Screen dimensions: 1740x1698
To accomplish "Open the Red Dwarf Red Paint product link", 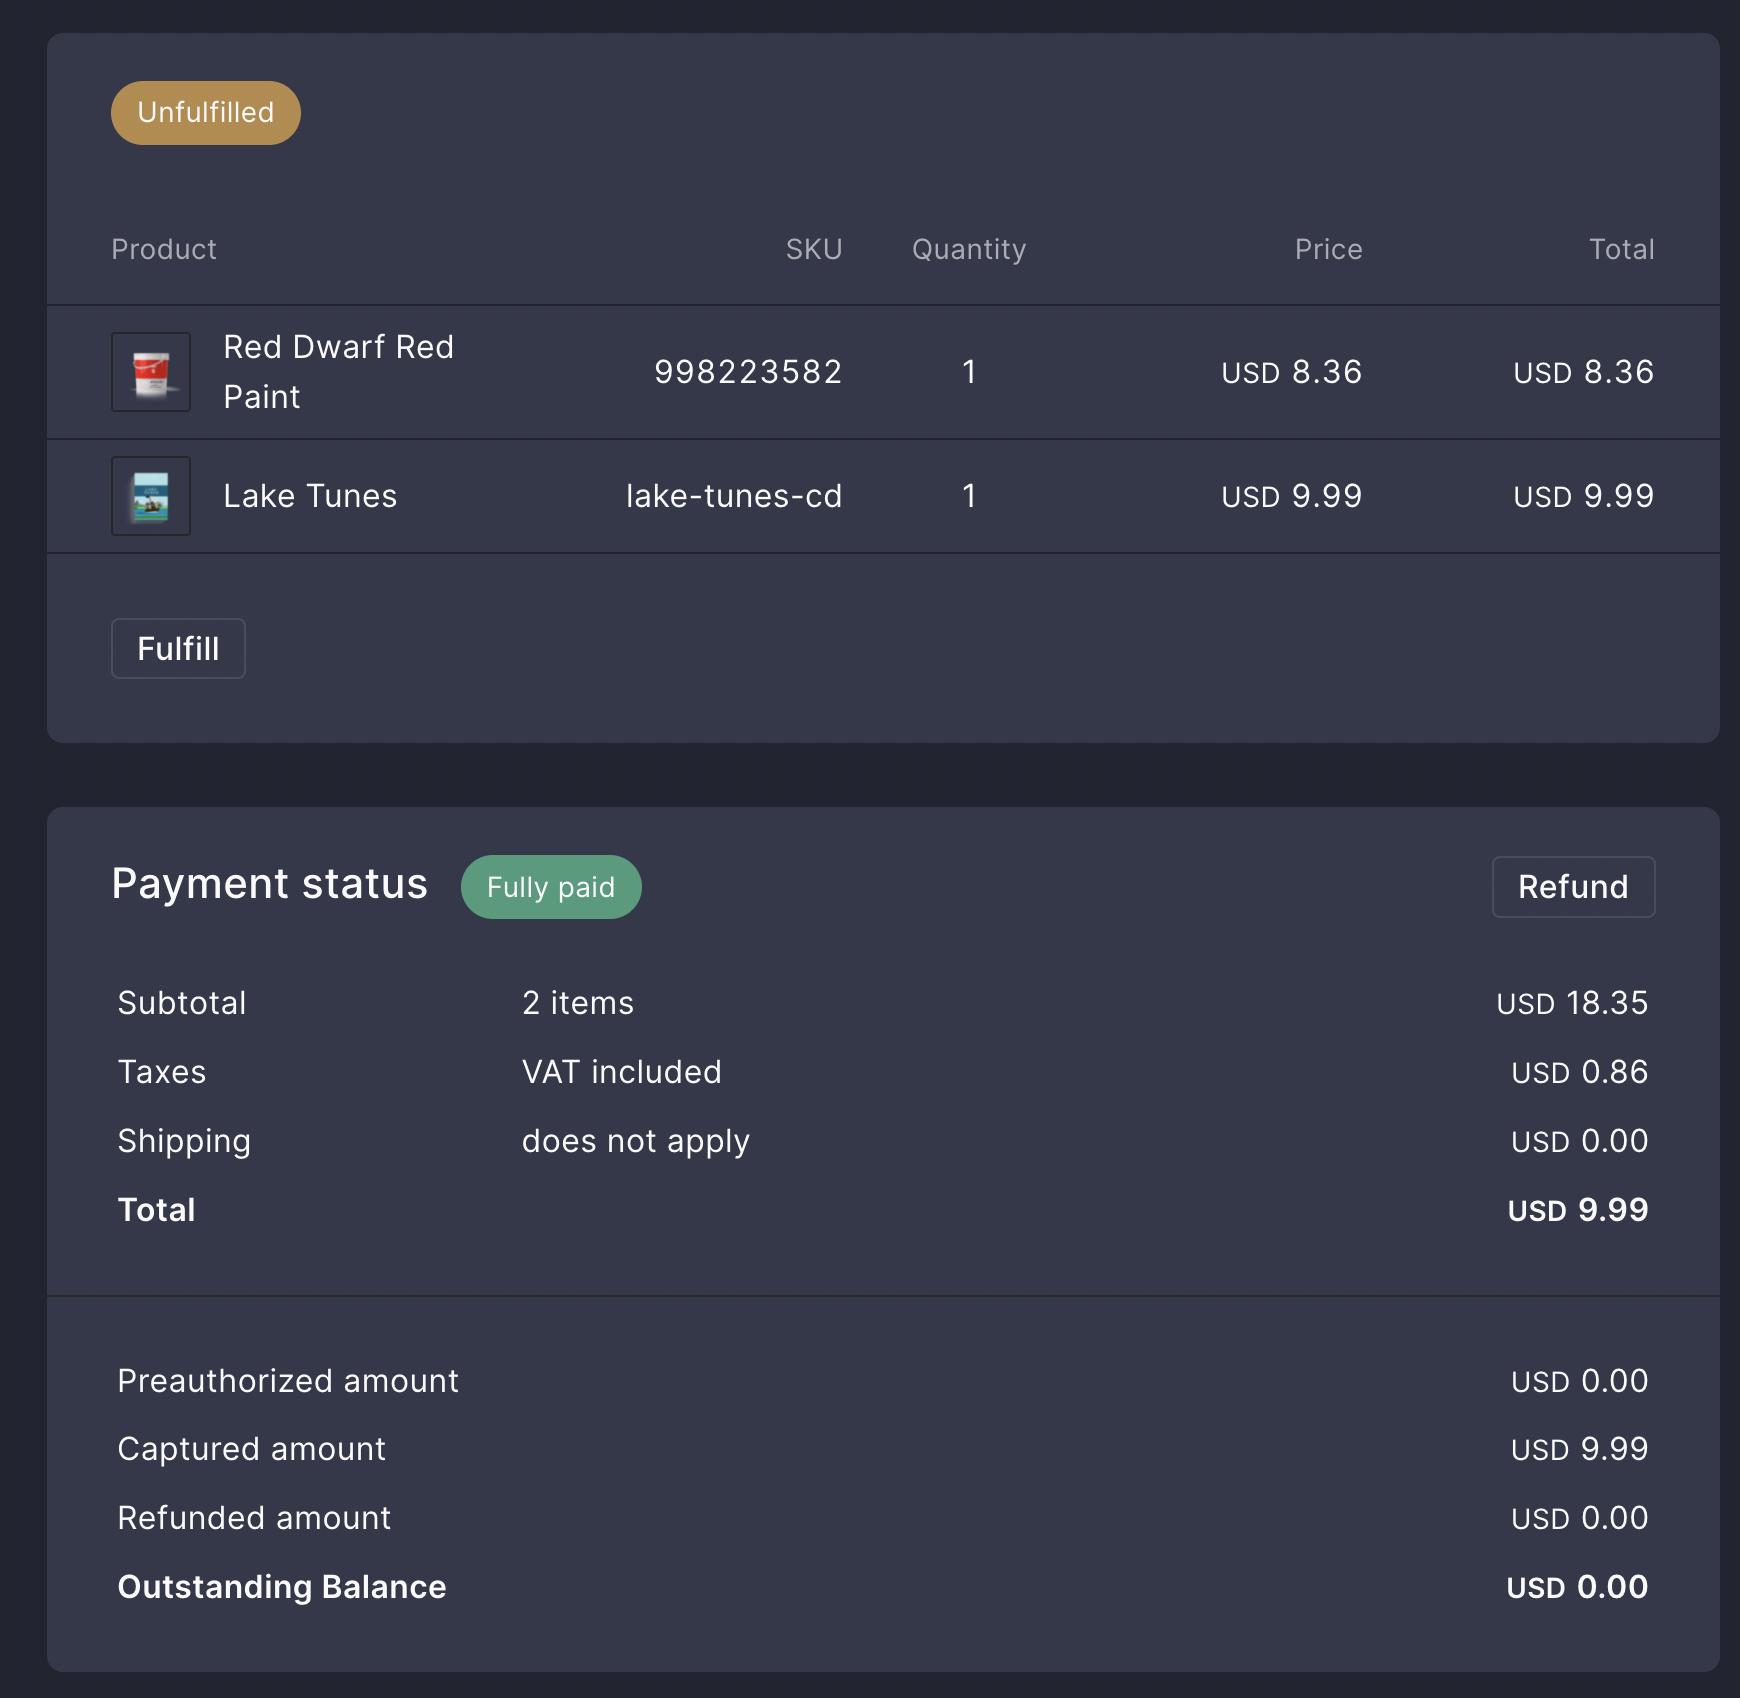I will pos(338,371).
